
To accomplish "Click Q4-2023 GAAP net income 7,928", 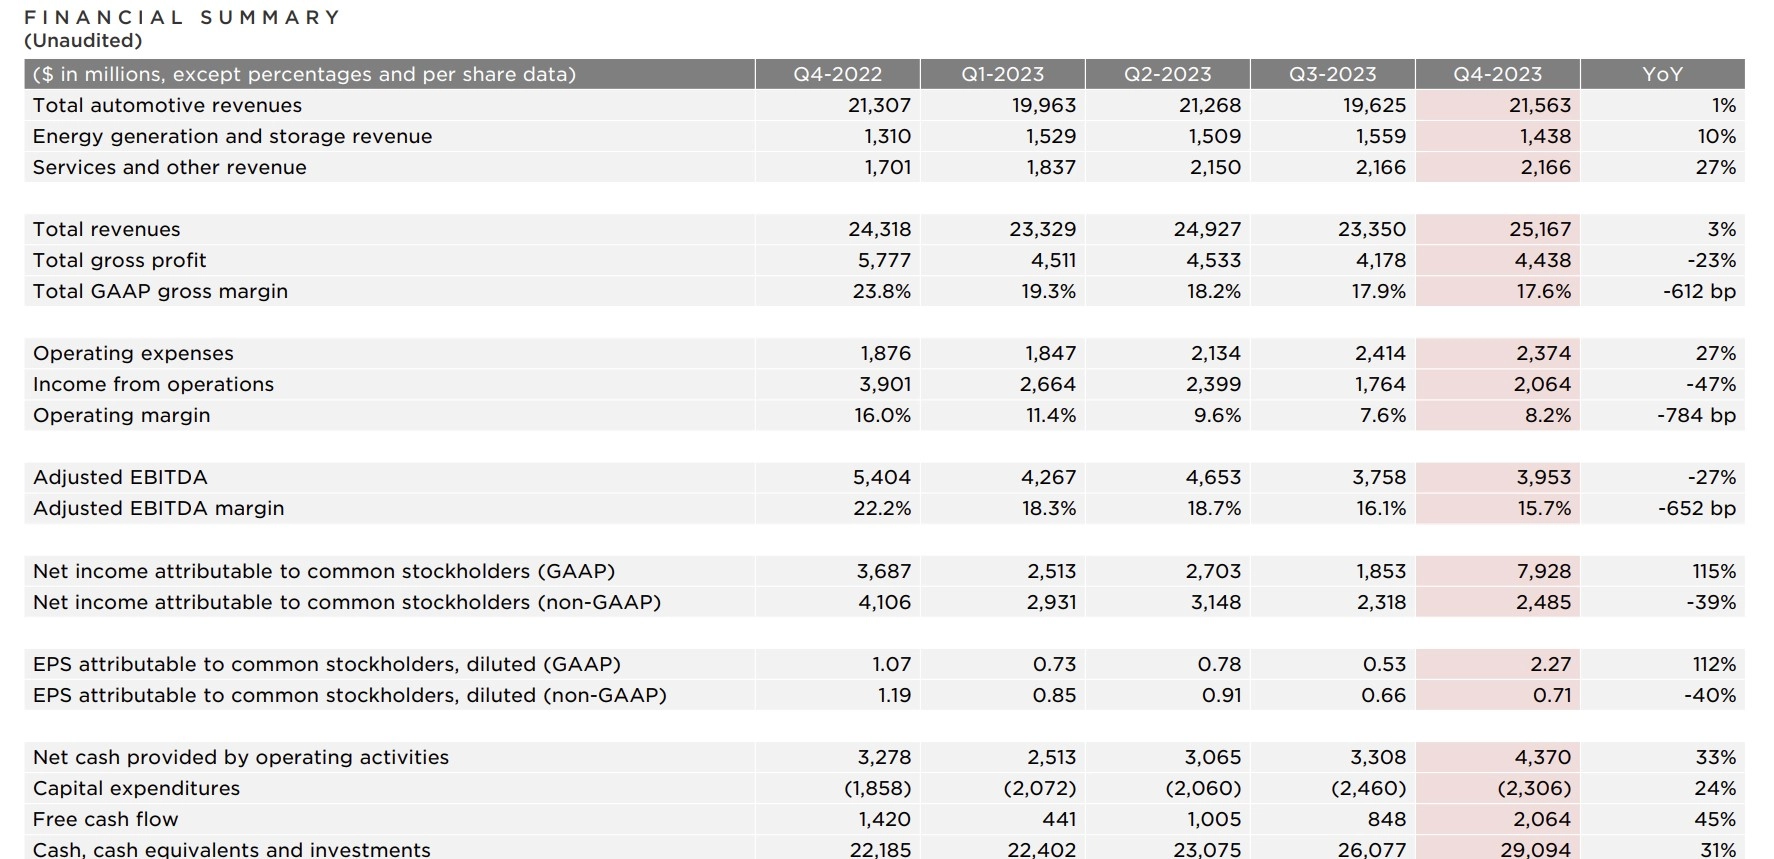I will 1543,571.
